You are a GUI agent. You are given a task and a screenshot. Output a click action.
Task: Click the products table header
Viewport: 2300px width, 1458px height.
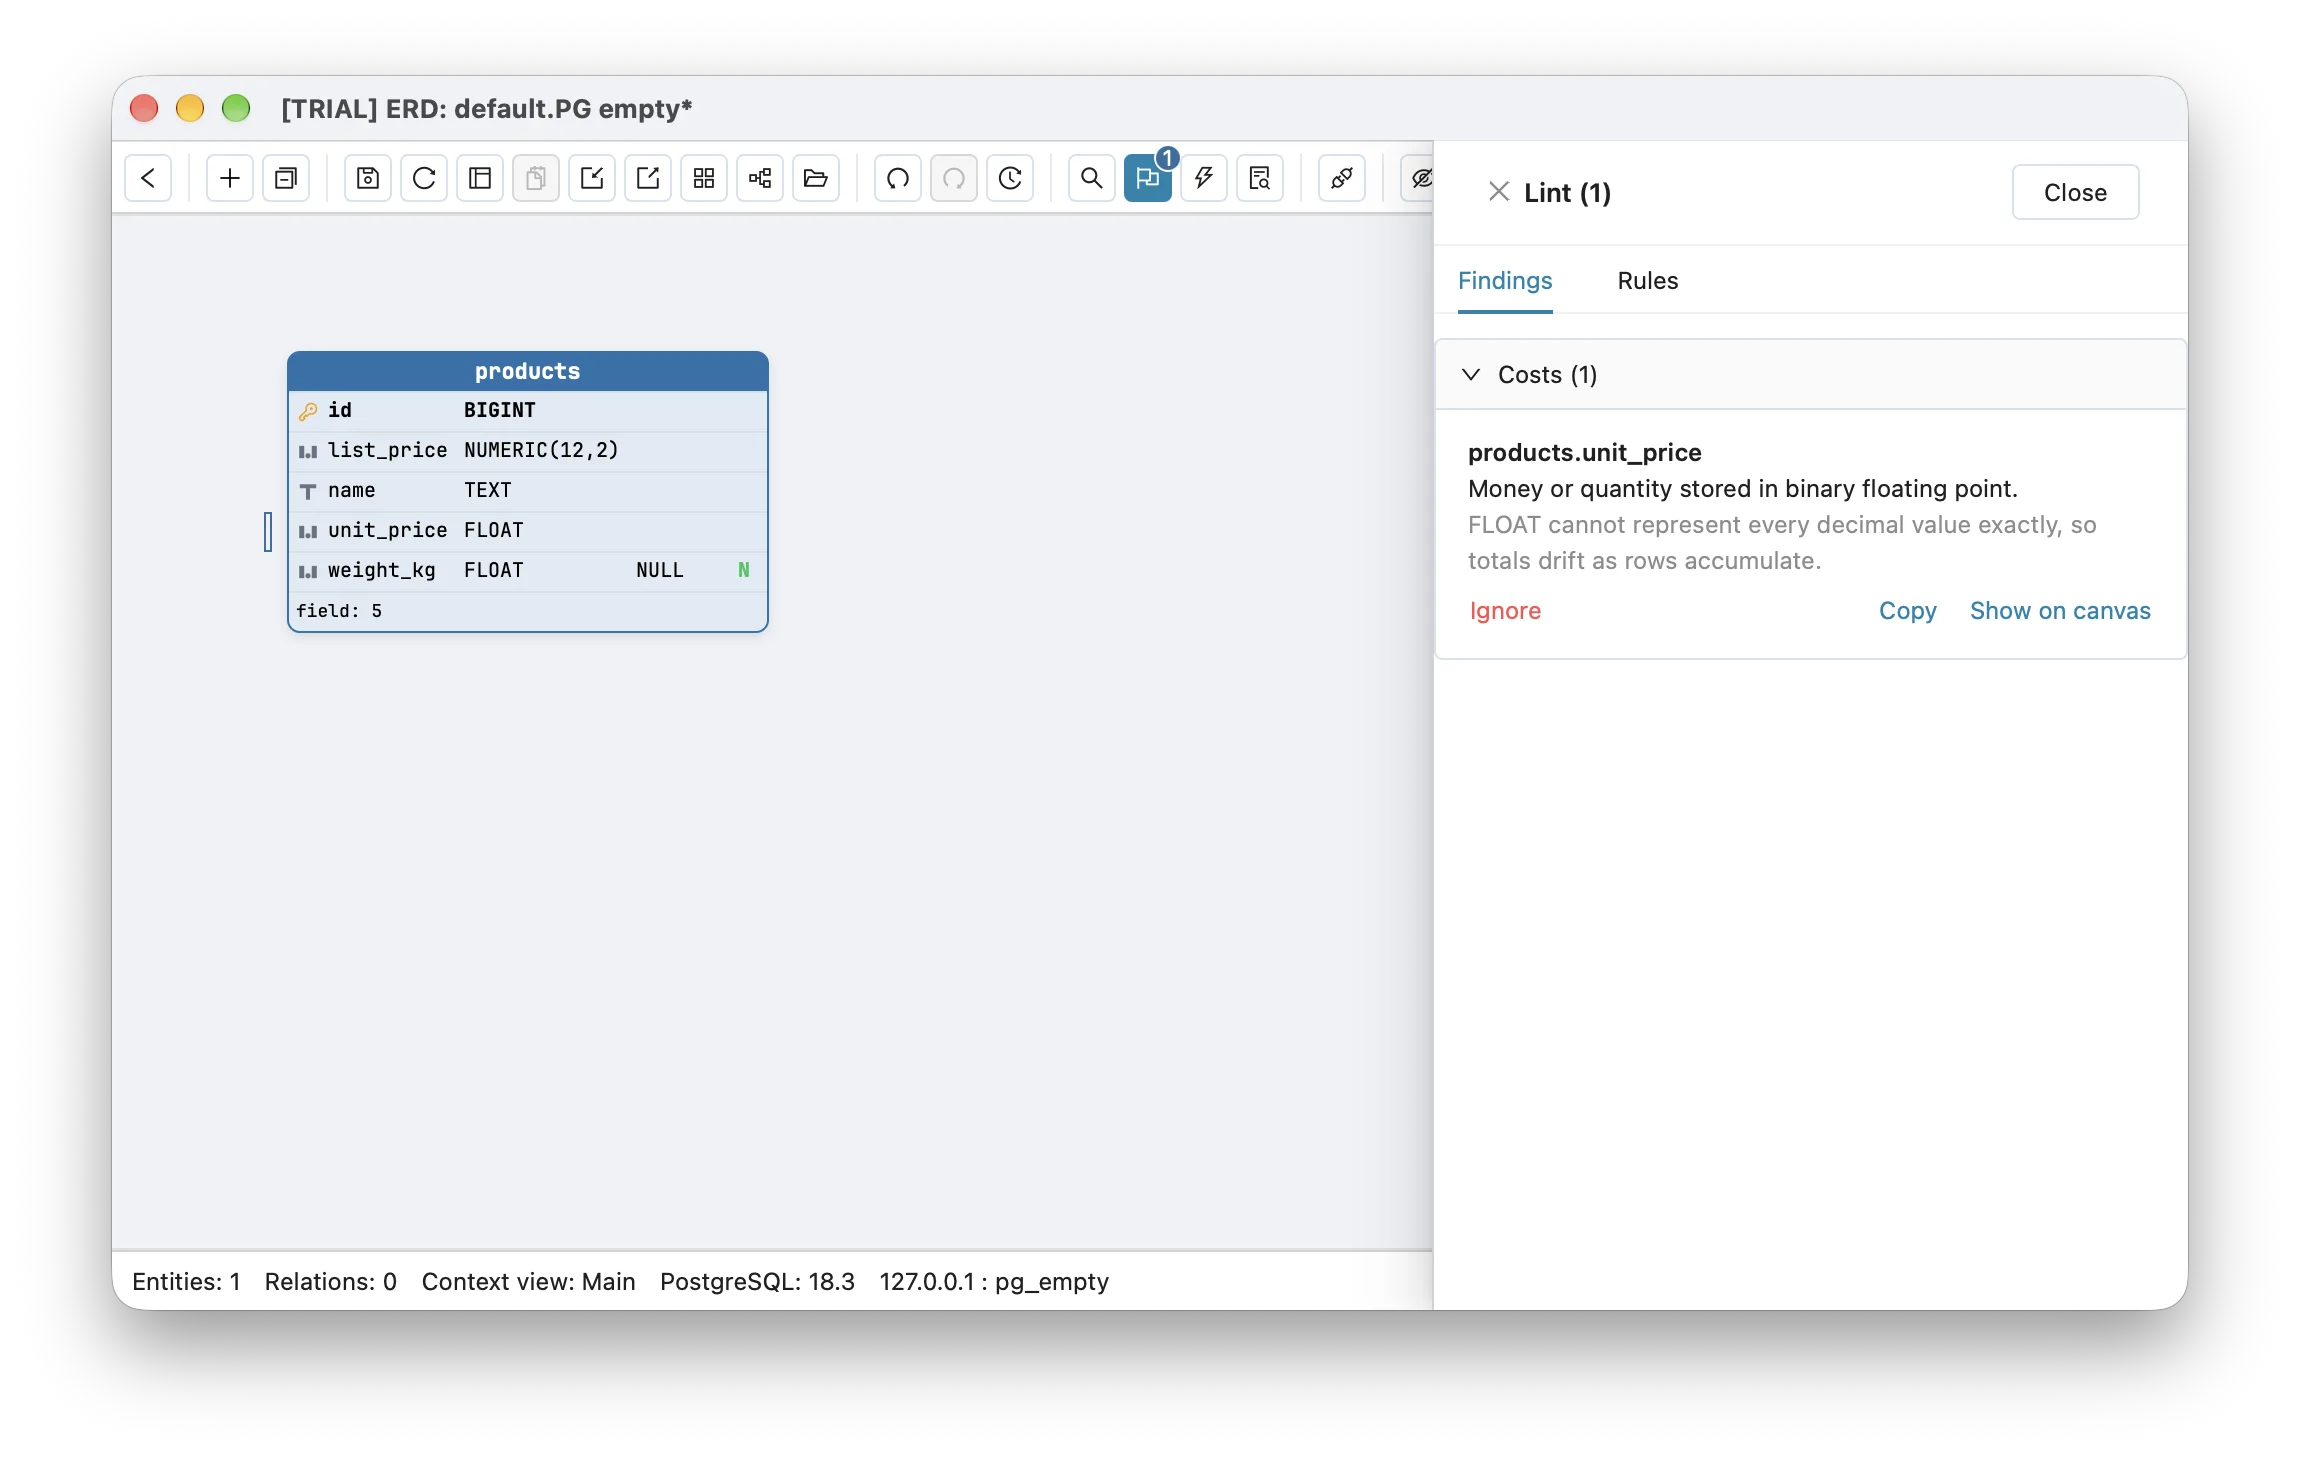[x=528, y=371]
